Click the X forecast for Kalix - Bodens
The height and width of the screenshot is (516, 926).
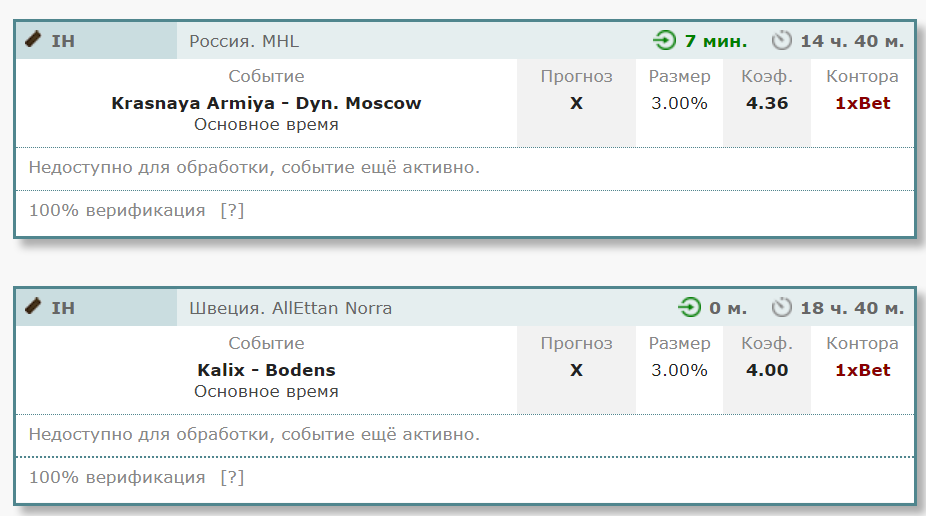point(576,370)
